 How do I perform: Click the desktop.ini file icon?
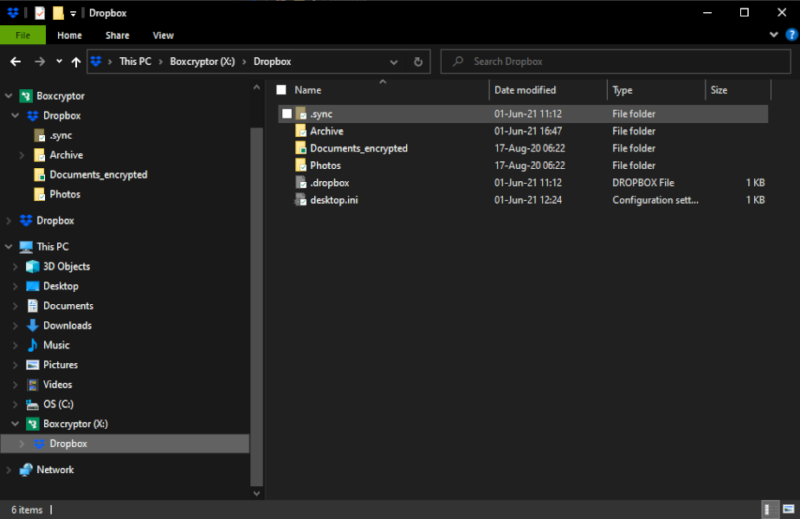(301, 200)
